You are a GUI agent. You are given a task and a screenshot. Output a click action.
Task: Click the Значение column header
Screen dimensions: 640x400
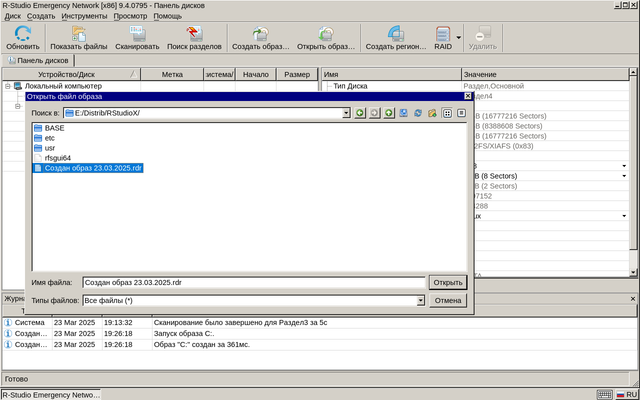click(545, 74)
